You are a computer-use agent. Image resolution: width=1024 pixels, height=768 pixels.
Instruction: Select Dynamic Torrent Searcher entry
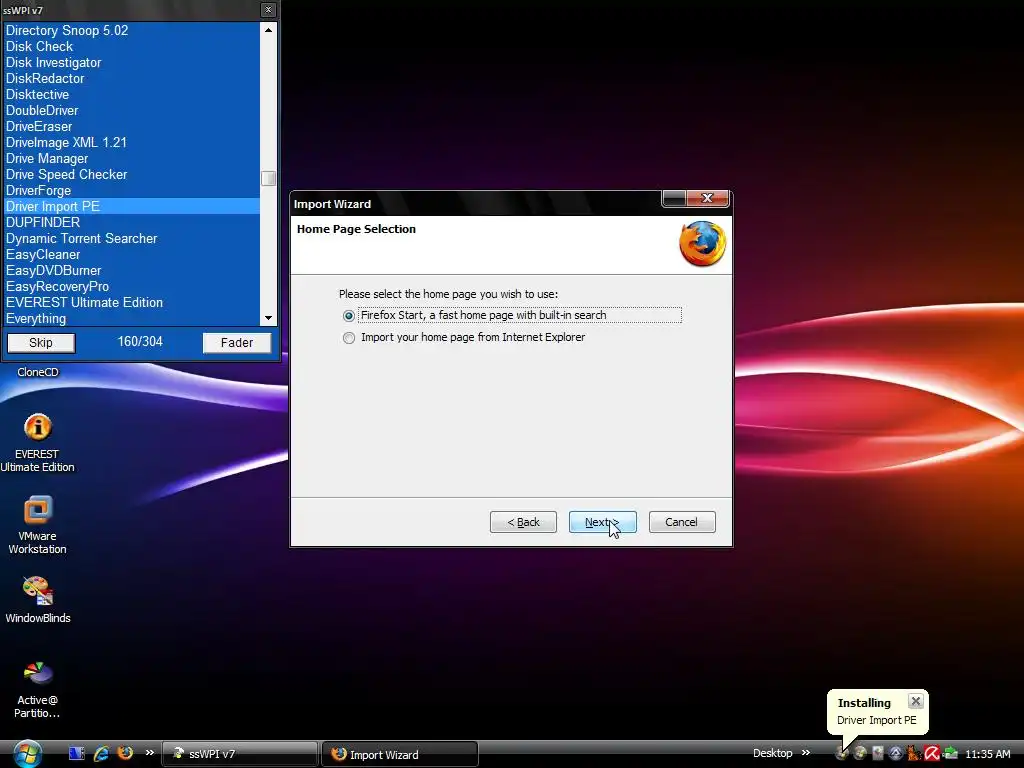(131, 238)
